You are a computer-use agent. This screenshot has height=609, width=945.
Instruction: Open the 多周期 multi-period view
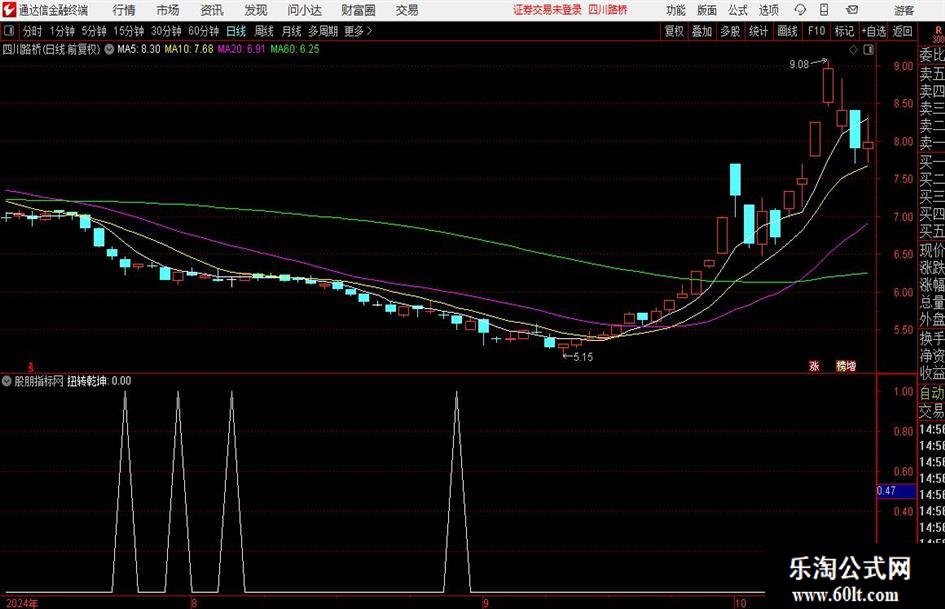323,31
